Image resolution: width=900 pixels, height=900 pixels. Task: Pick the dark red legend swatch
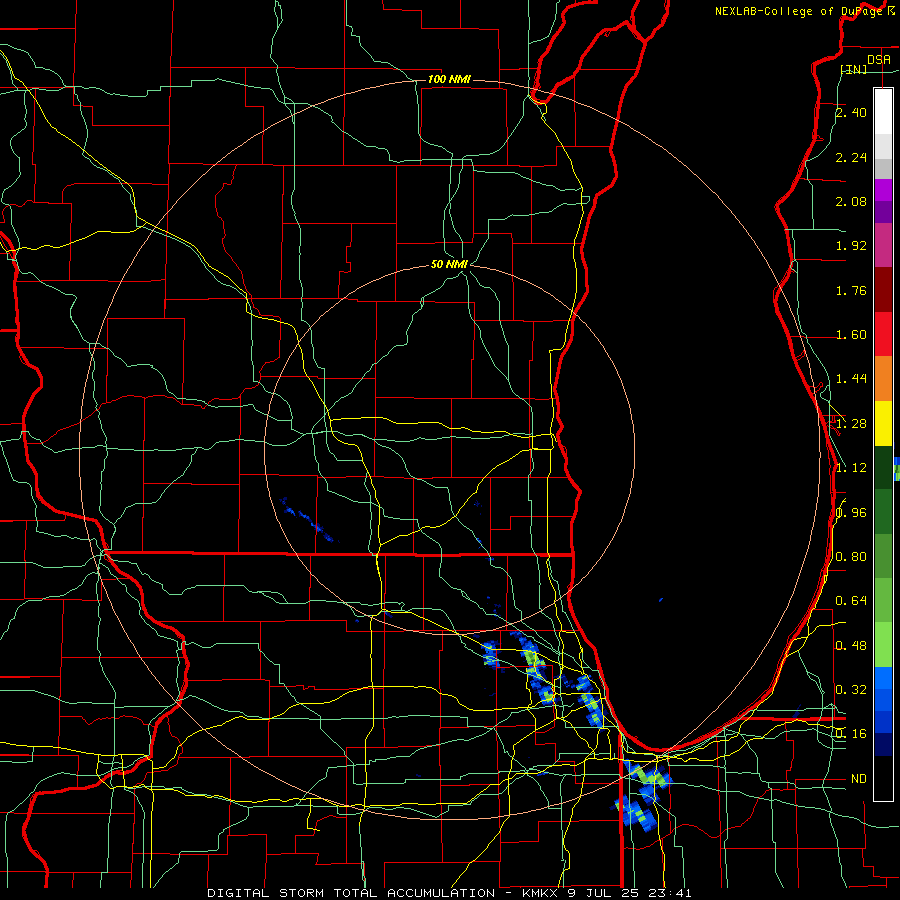pos(883,290)
